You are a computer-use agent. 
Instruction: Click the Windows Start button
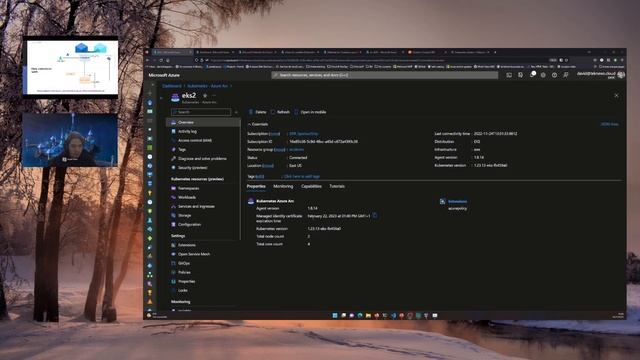pyautogui.click(x=335, y=316)
